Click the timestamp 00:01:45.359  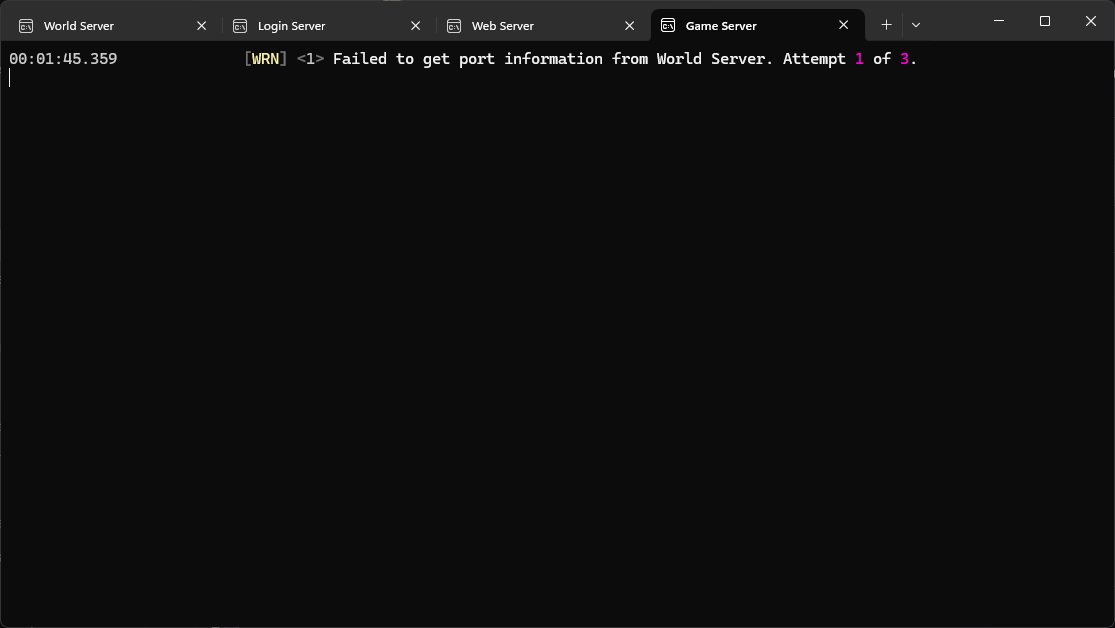pyautogui.click(x=63, y=59)
